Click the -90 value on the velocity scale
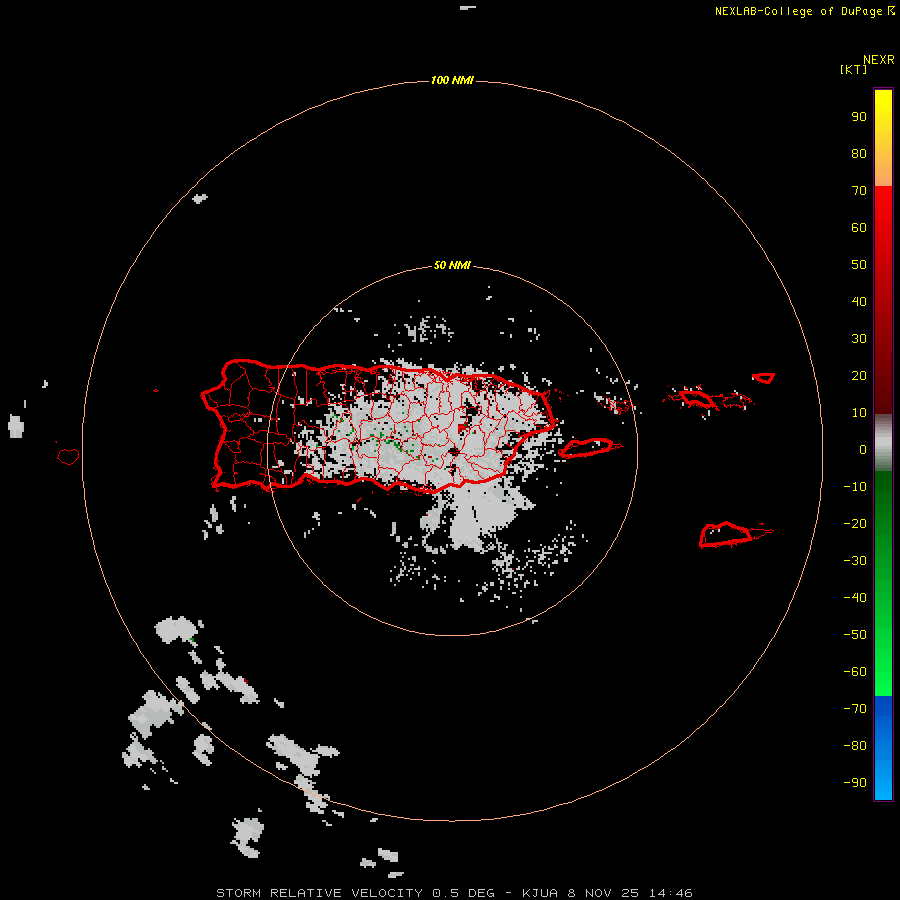The image size is (900, 900). click(x=855, y=782)
